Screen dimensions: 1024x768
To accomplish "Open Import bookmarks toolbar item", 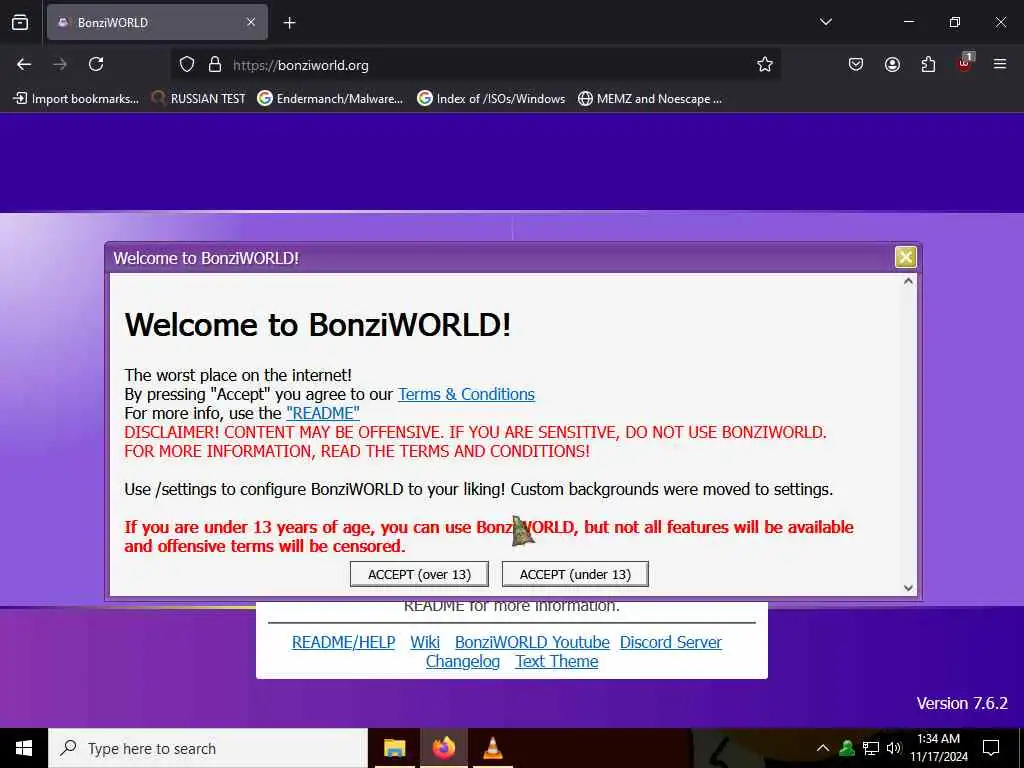I will (x=76, y=99).
